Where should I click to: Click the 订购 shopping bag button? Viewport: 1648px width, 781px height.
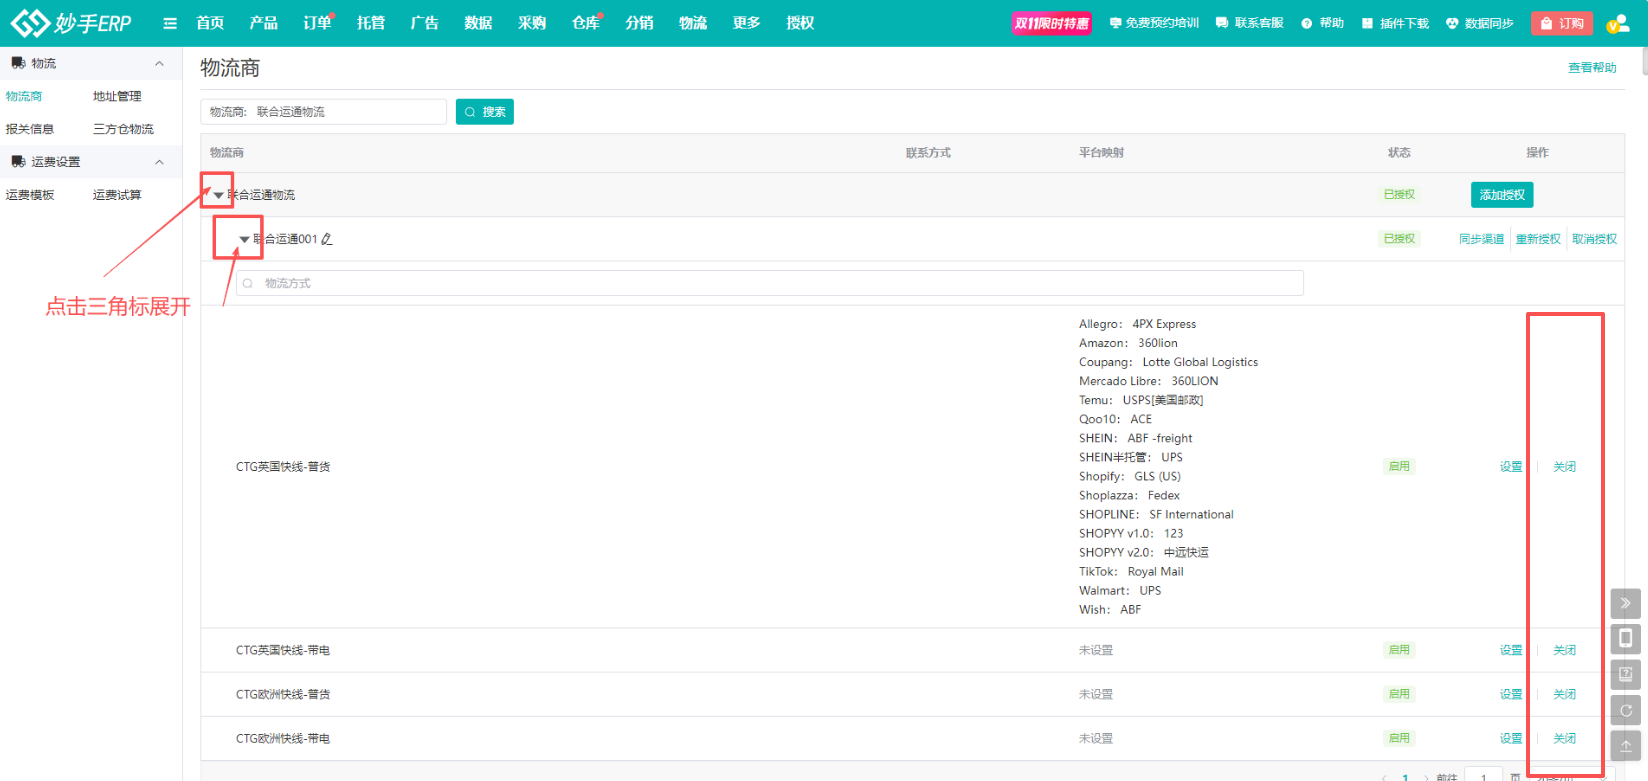click(x=1562, y=23)
